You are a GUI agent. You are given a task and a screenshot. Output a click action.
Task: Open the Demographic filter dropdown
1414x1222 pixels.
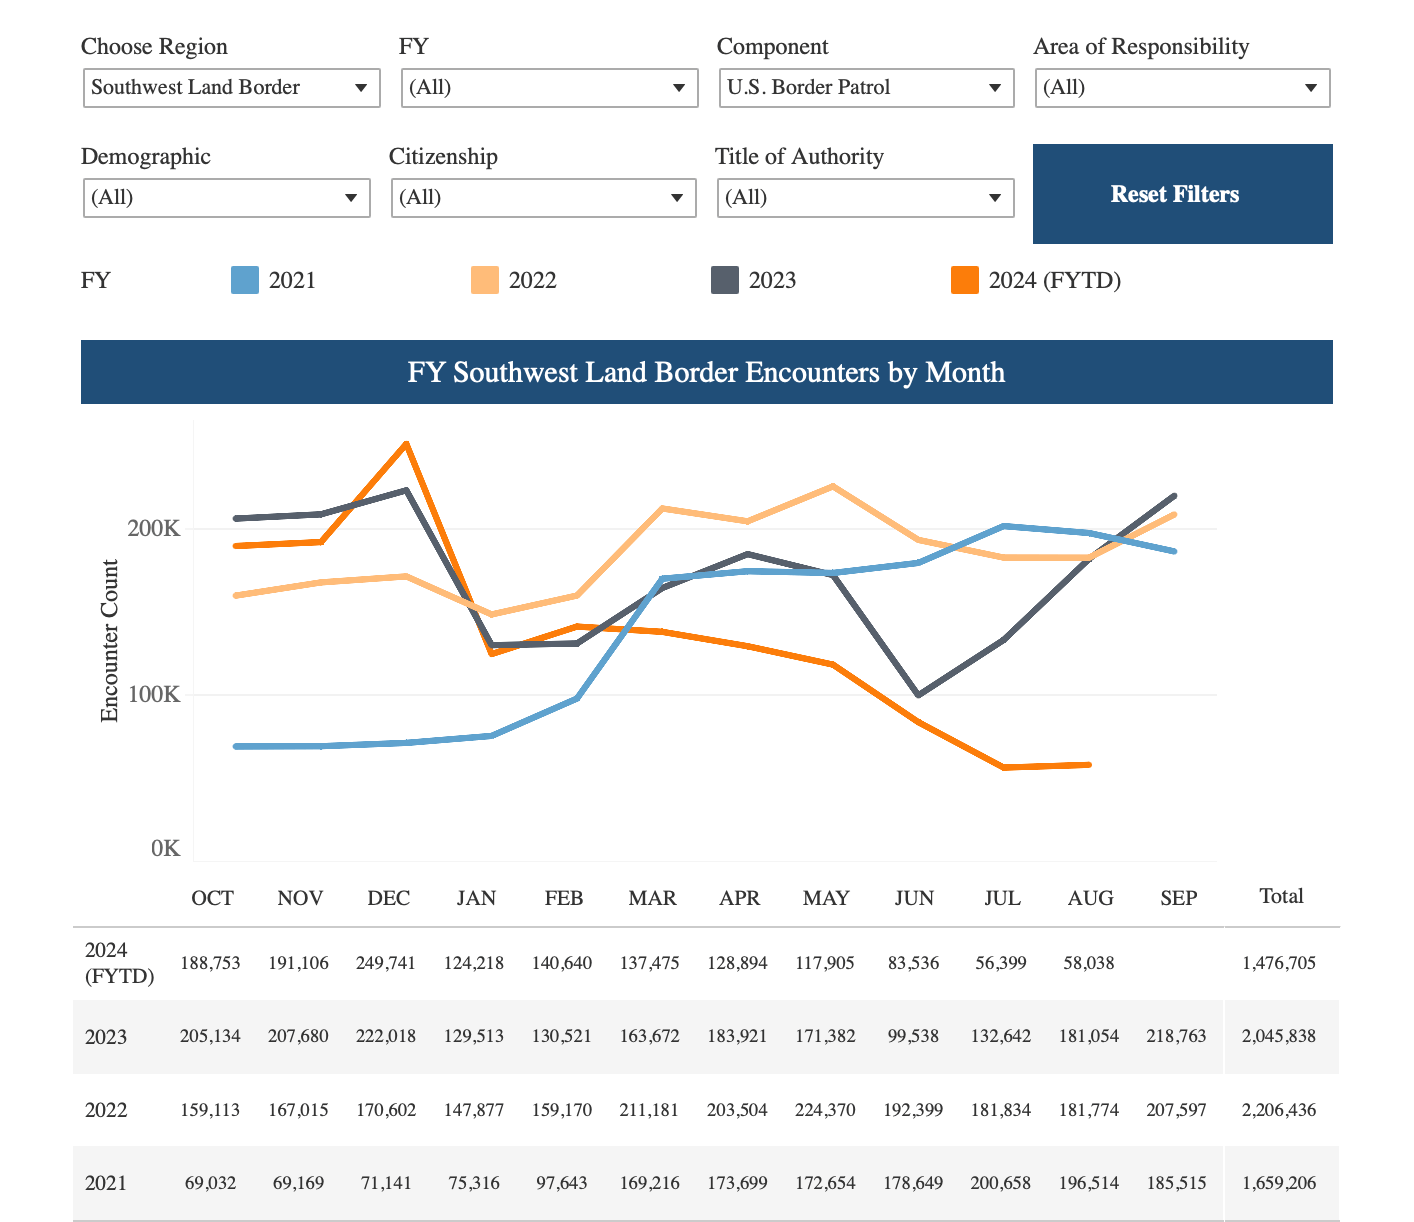tap(227, 198)
